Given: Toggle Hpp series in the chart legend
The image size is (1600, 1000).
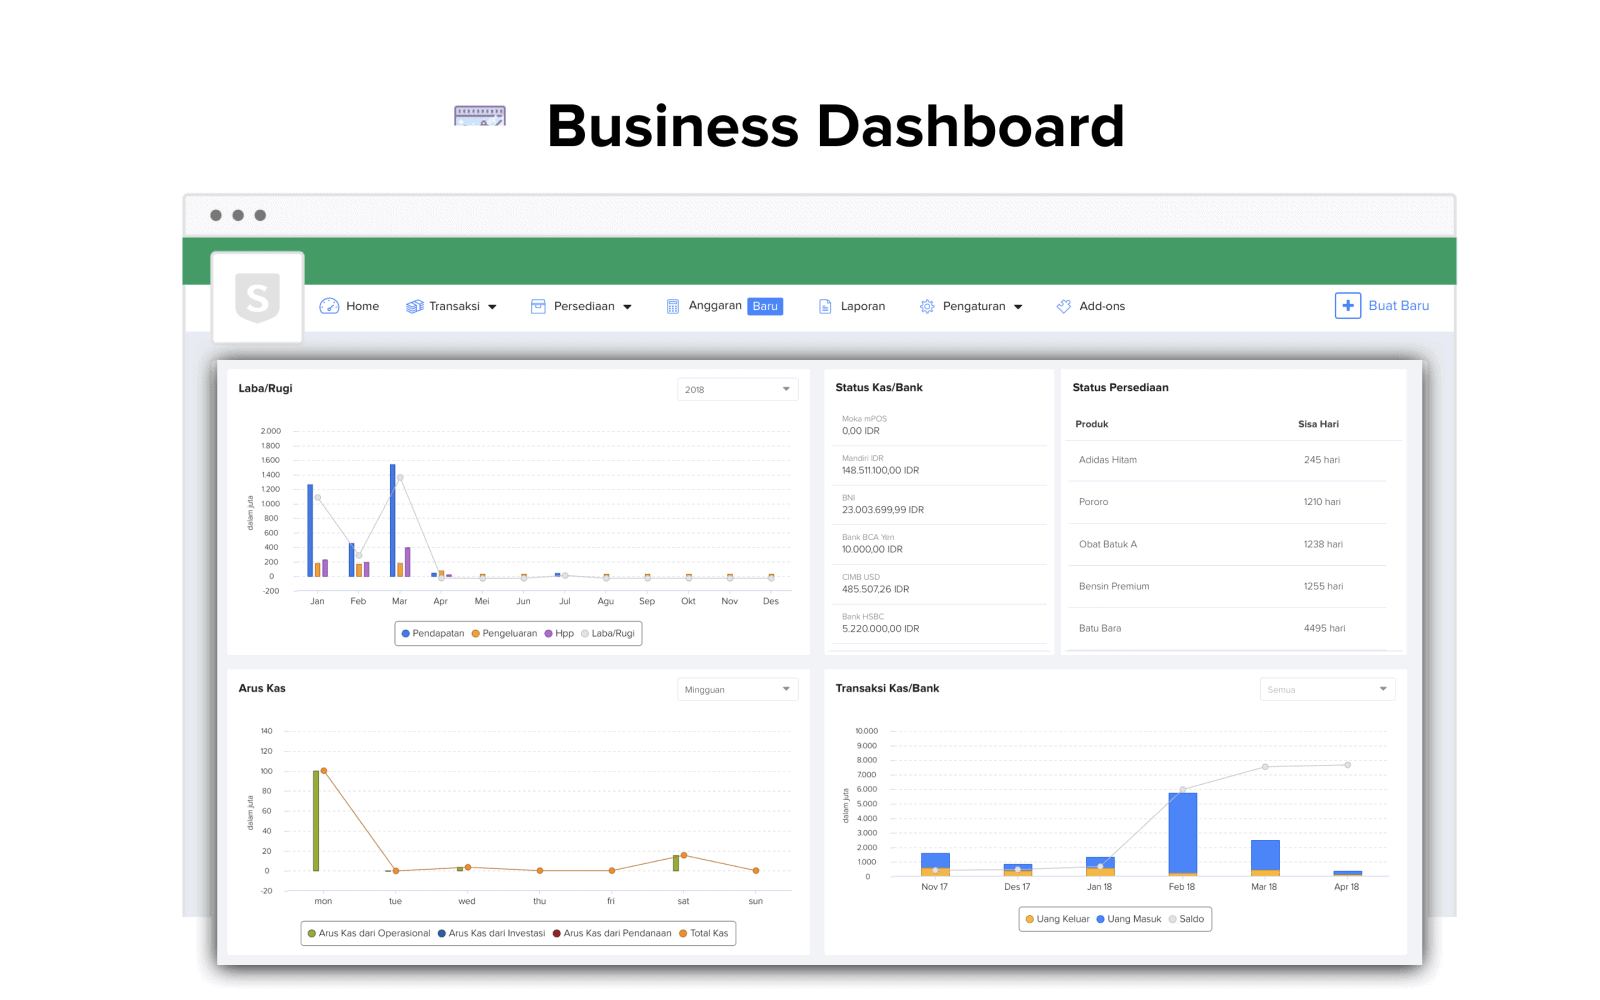Looking at the screenshot, I should click(x=559, y=633).
